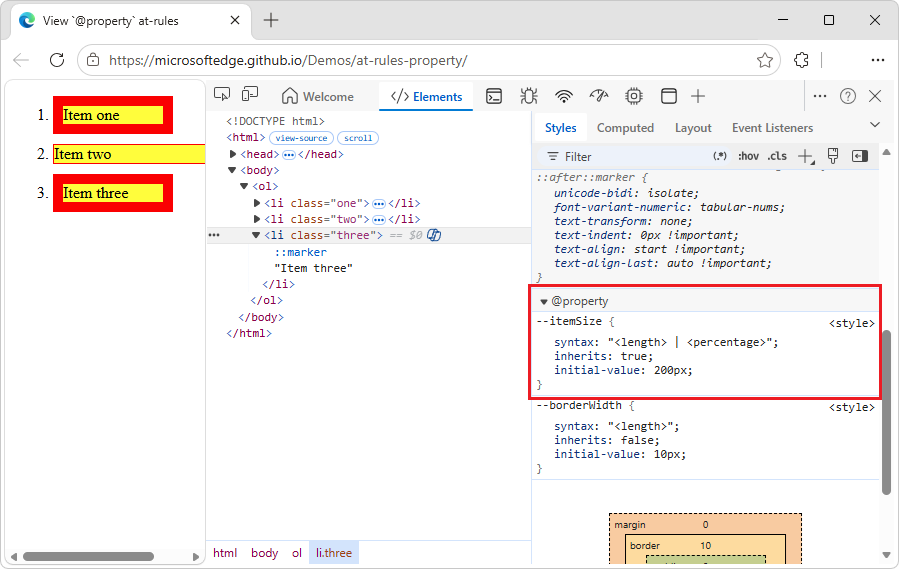The width and height of the screenshot is (899, 569).
Task: Collapse li class three node
Action: [256, 235]
